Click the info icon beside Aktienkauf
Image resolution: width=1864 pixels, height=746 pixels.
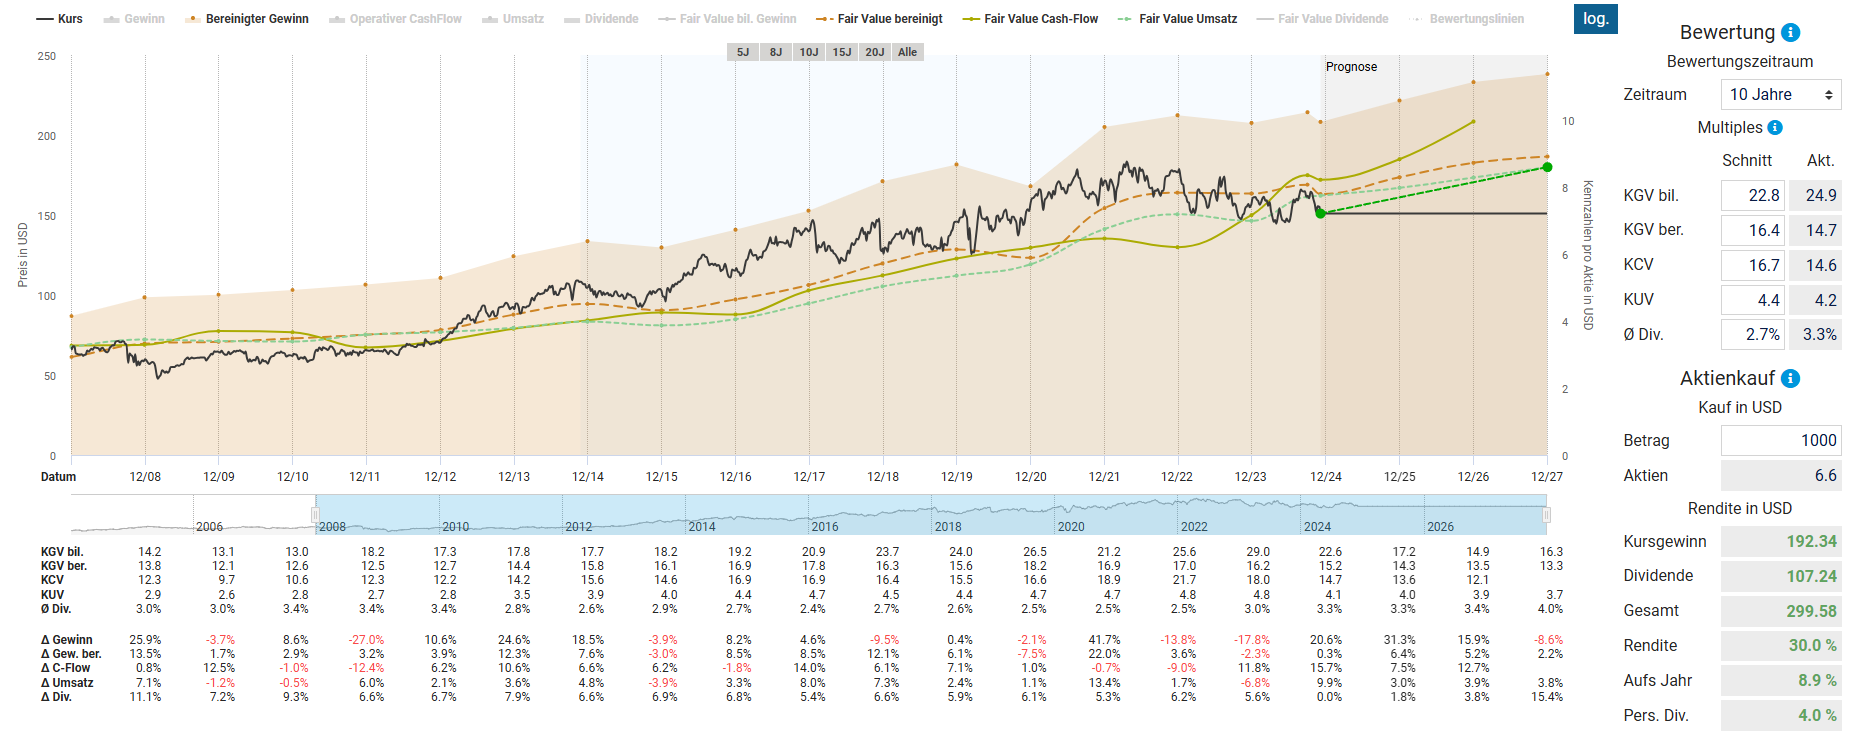tap(1791, 379)
